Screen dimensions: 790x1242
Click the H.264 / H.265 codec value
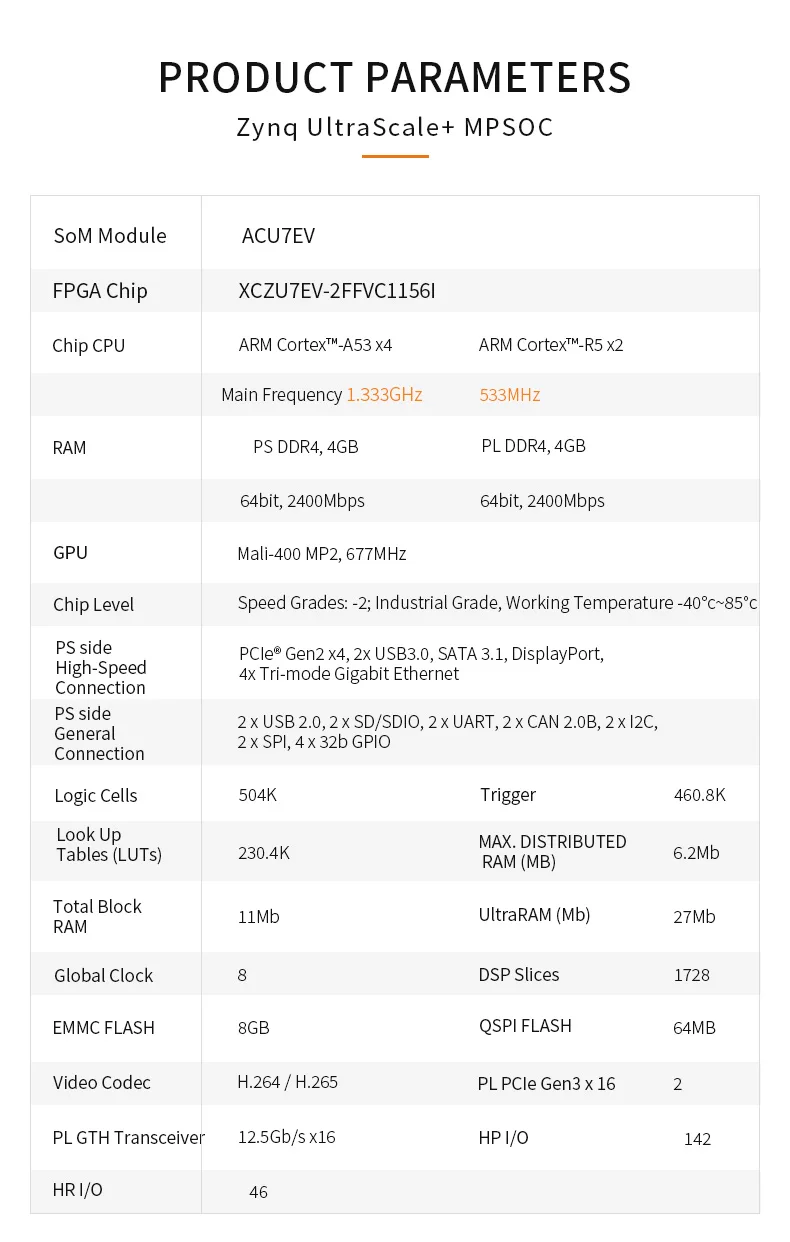coord(287,1082)
